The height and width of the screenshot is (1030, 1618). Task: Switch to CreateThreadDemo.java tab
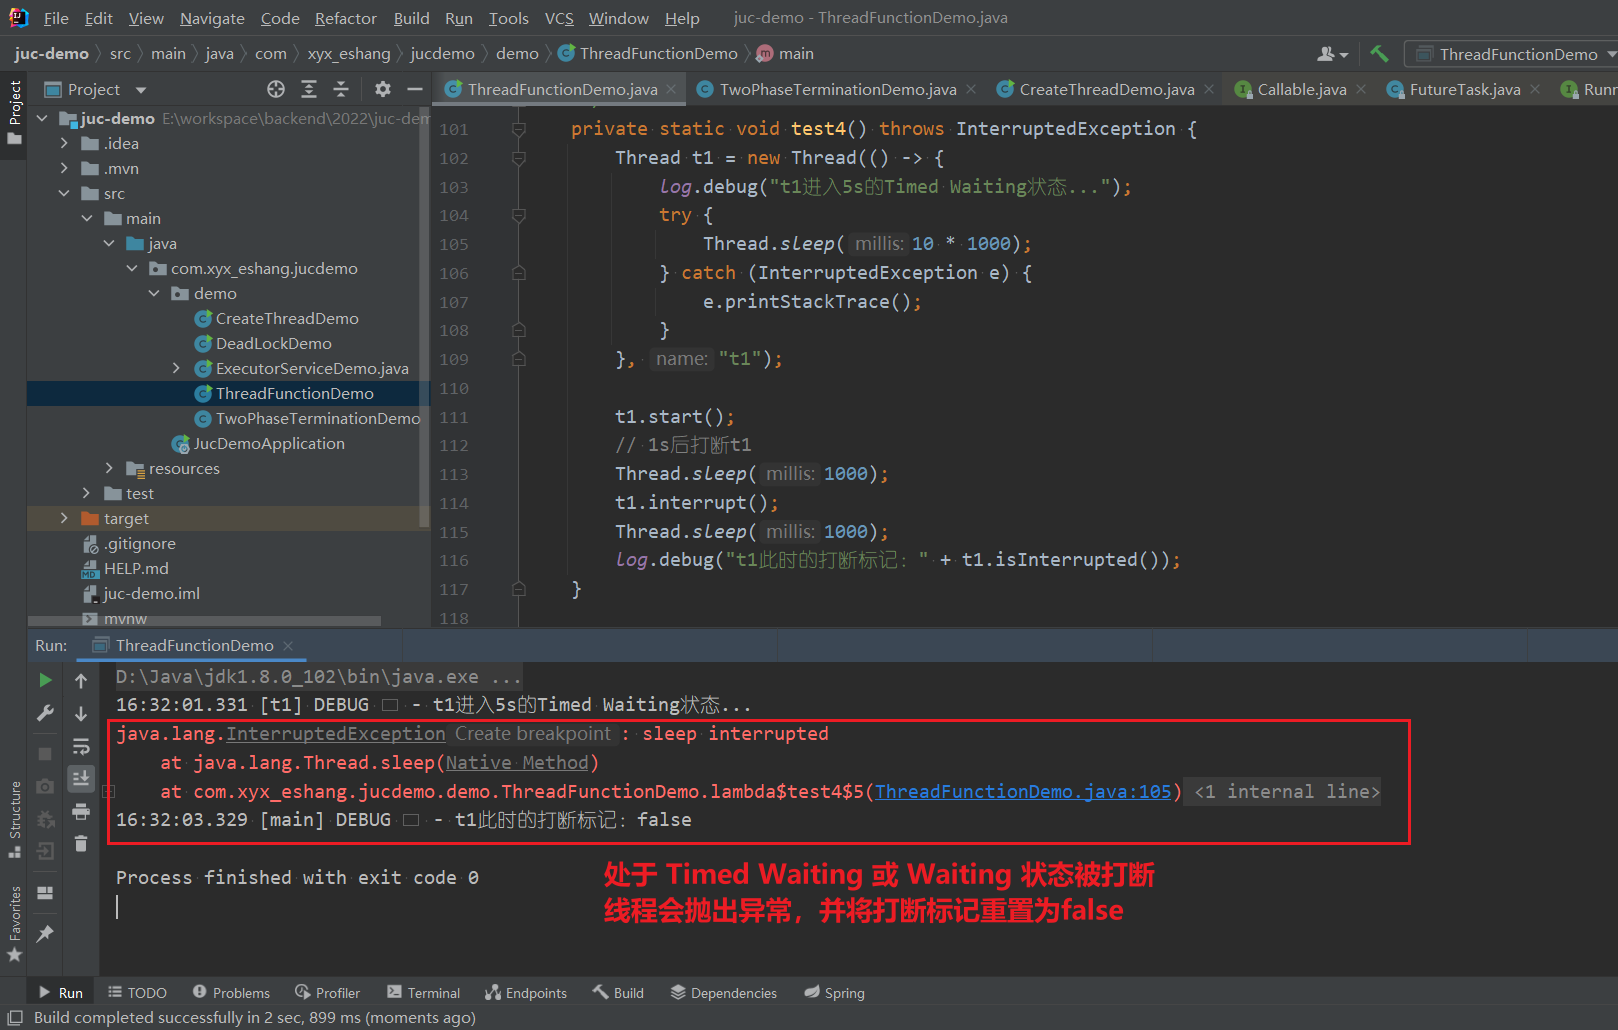pos(1106,89)
